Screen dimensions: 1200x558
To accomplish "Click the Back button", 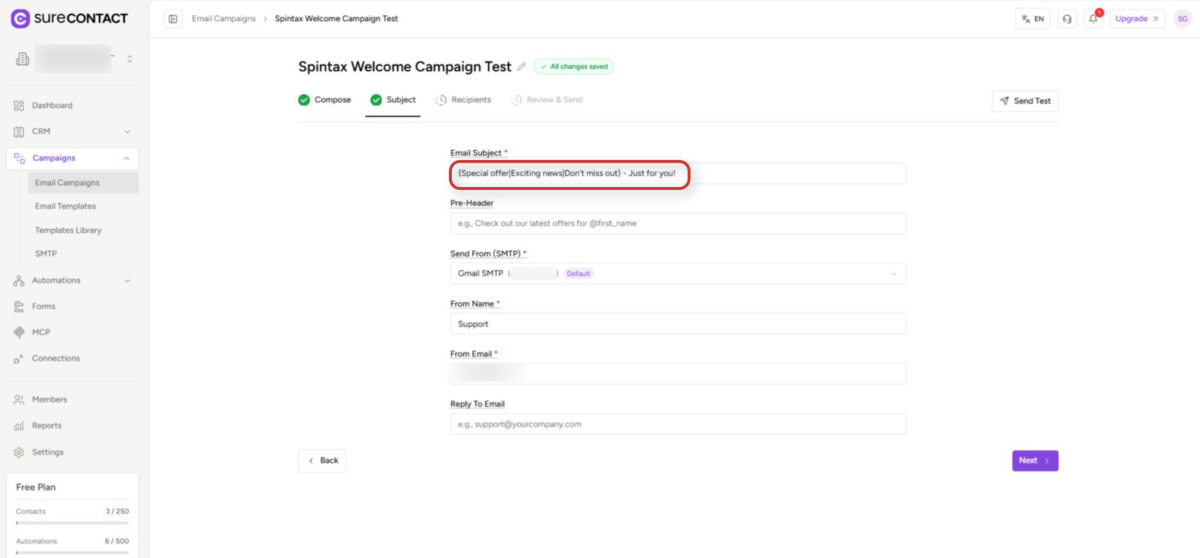I will tap(322, 460).
